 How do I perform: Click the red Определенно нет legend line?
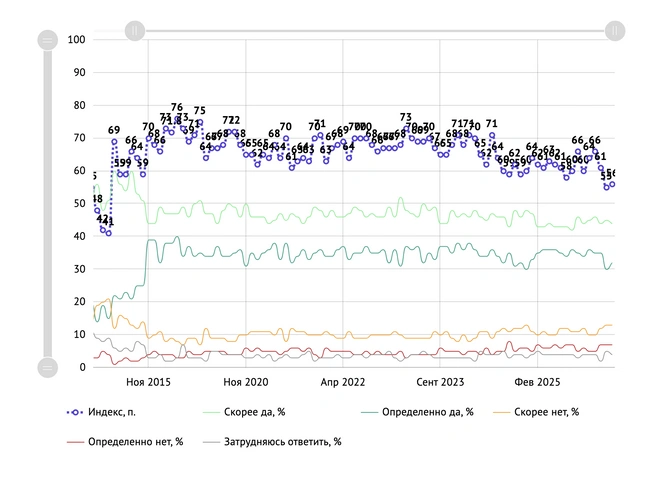tap(75, 442)
